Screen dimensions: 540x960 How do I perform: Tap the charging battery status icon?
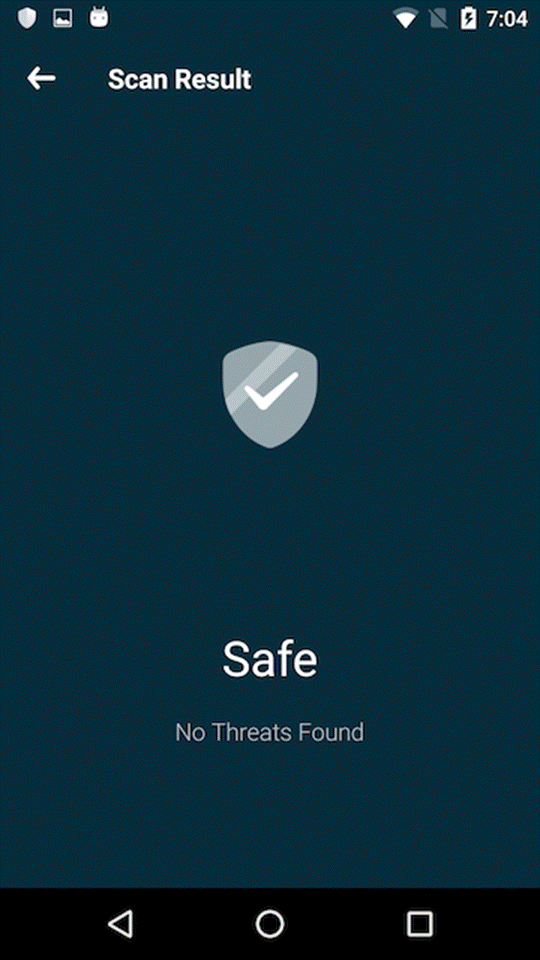468,19
